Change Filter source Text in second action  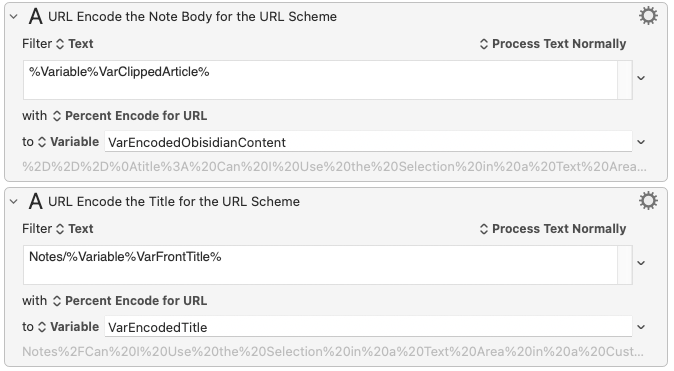(75, 229)
